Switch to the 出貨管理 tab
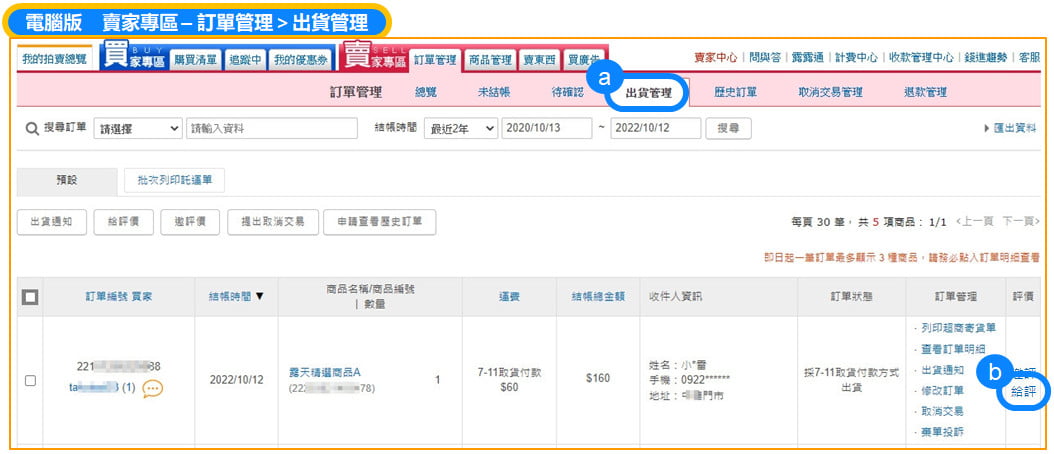 (648, 93)
